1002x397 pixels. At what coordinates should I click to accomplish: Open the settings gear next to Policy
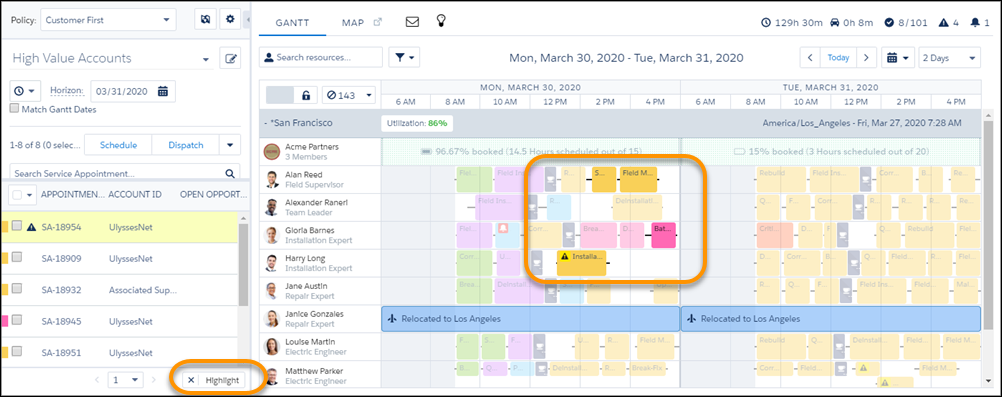(231, 20)
